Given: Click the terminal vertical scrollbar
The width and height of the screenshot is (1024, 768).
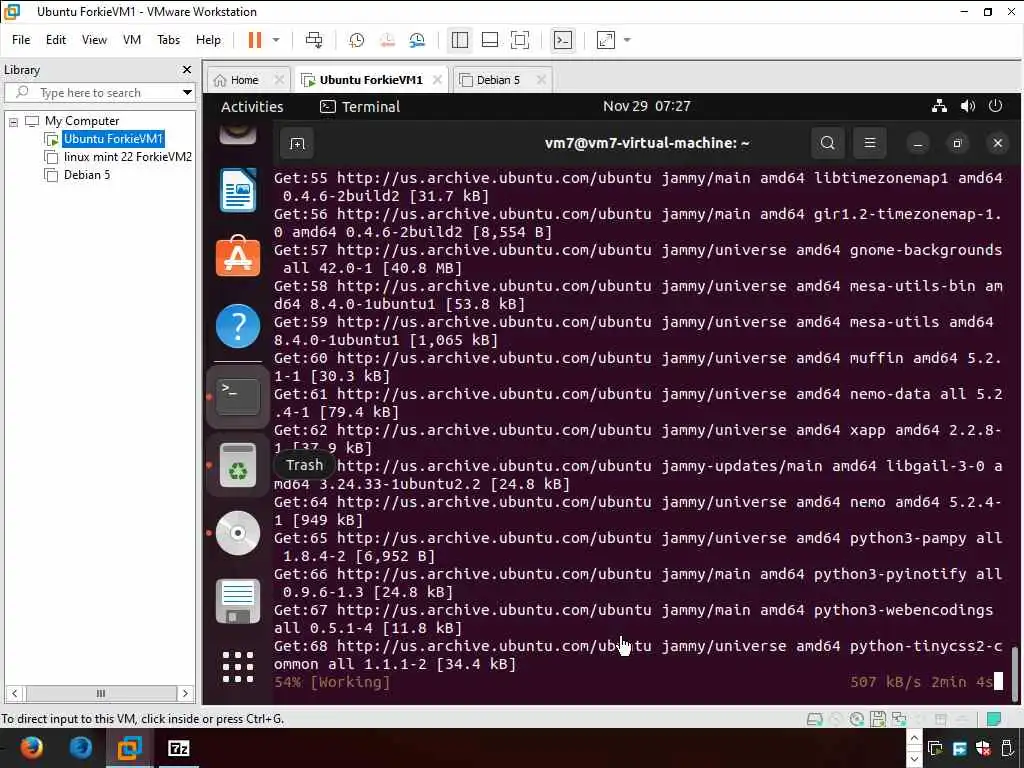Looking at the screenshot, I should coord(1014,675).
